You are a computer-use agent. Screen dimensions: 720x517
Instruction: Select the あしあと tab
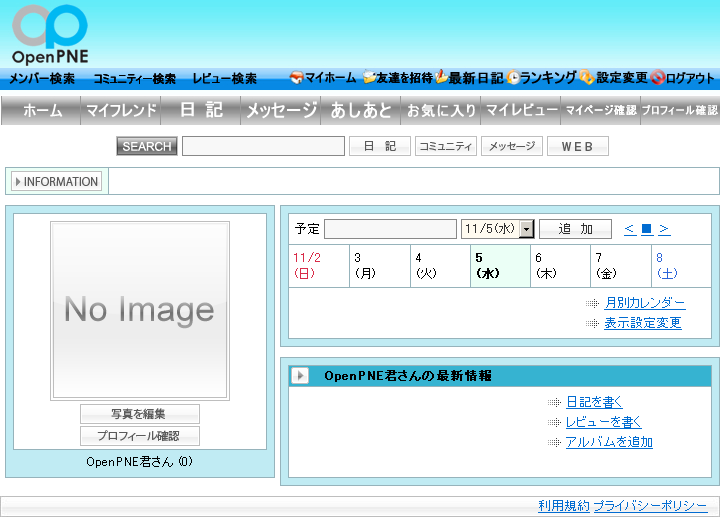(x=360, y=110)
